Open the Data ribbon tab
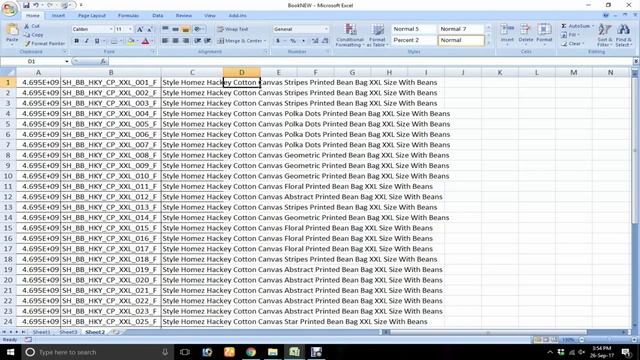This screenshot has height=360, width=640. click(158, 16)
